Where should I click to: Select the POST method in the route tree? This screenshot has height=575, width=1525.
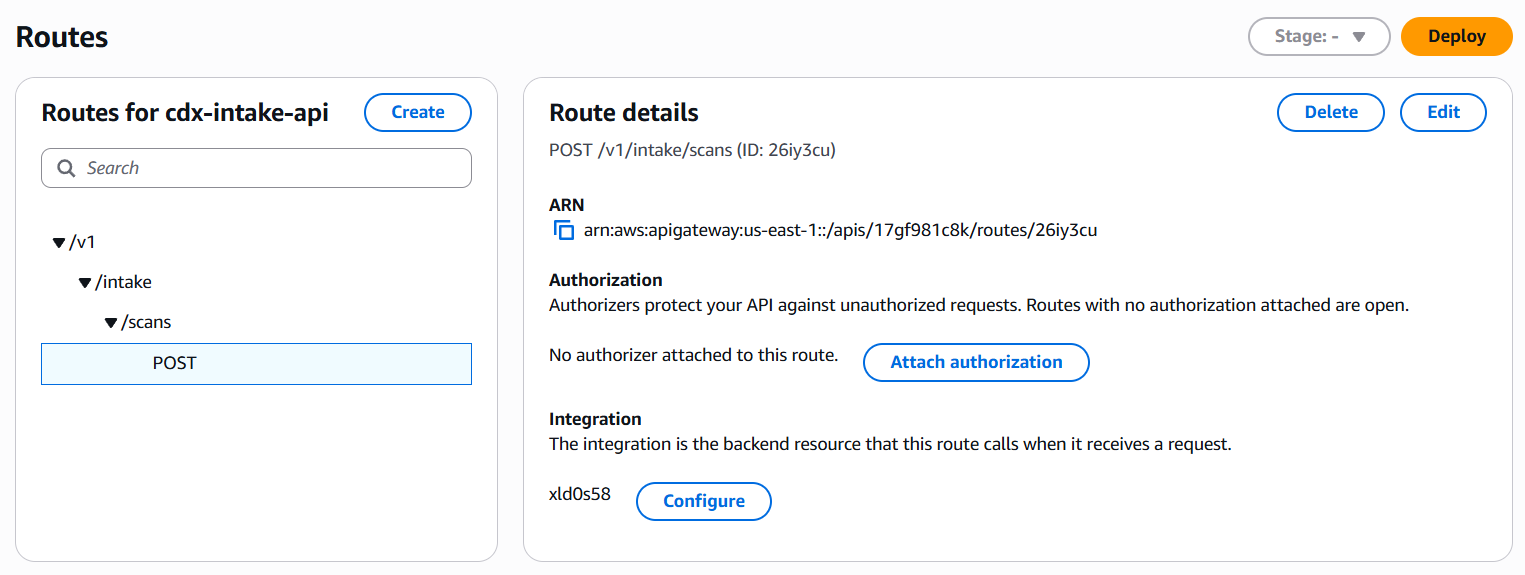(174, 363)
